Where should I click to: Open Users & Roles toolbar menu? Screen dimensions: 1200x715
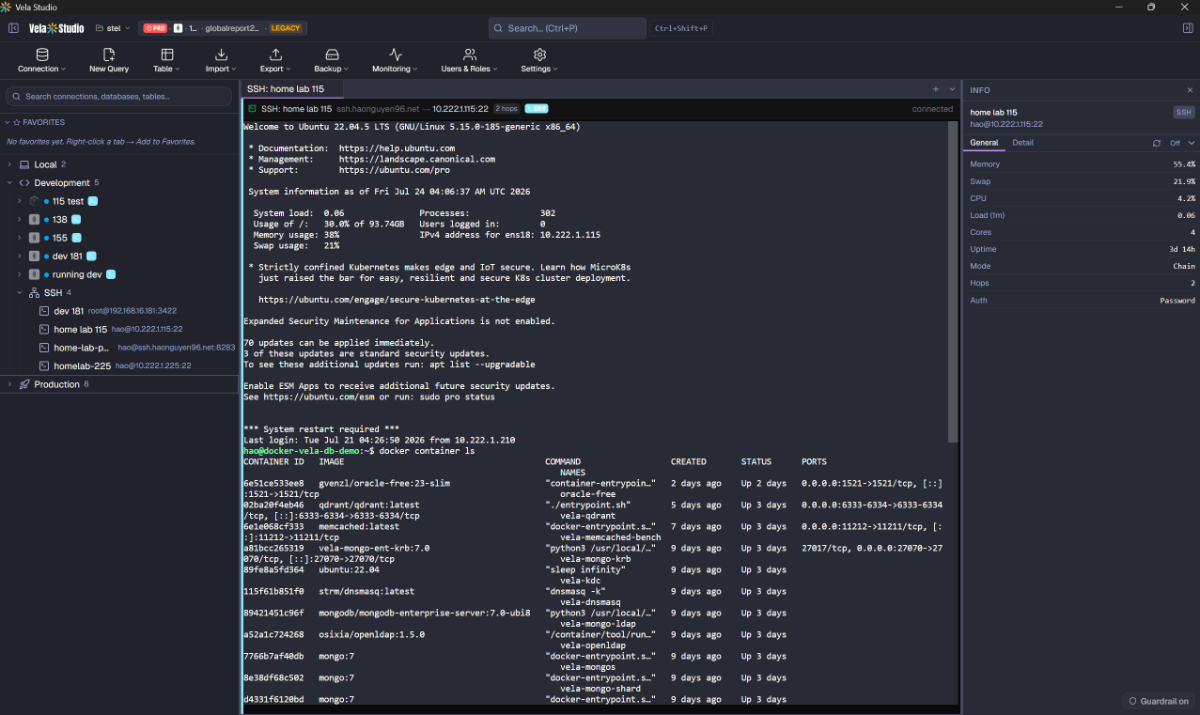(x=469, y=60)
